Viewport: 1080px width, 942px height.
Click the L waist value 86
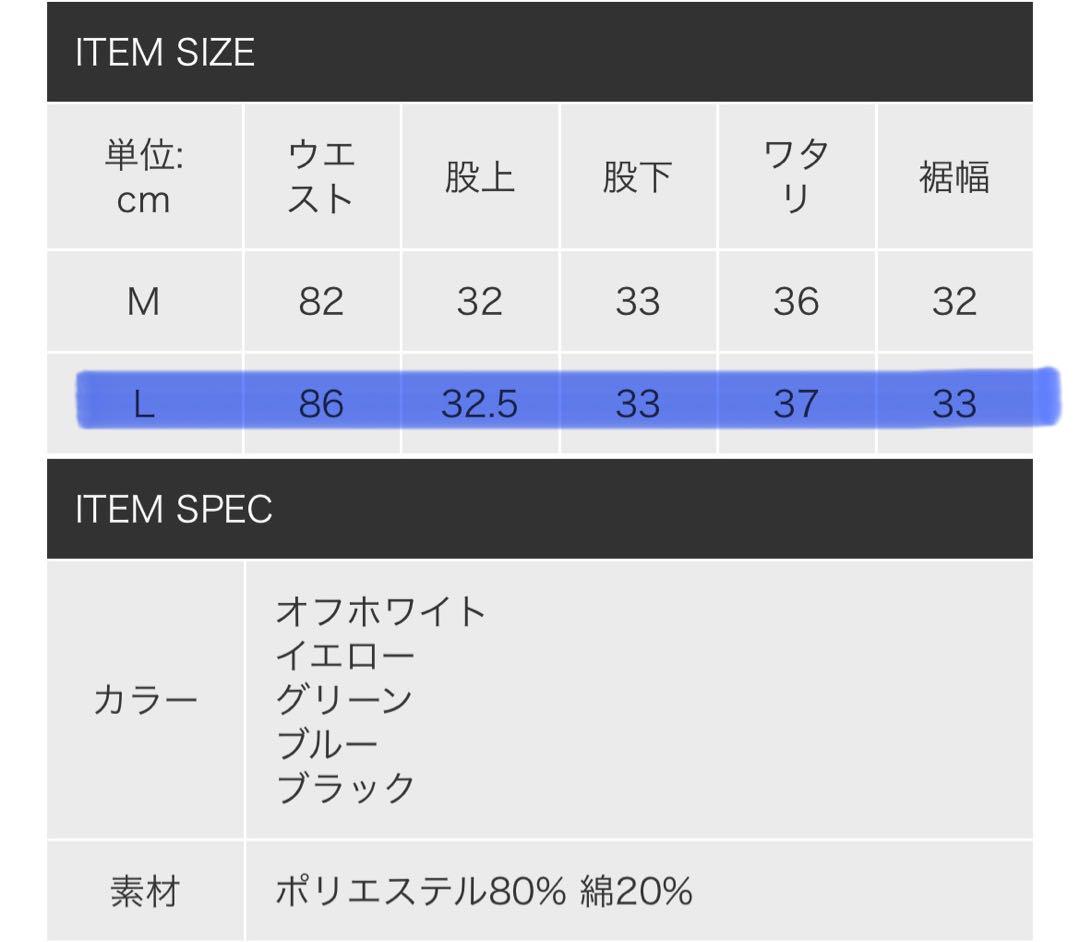coord(321,404)
